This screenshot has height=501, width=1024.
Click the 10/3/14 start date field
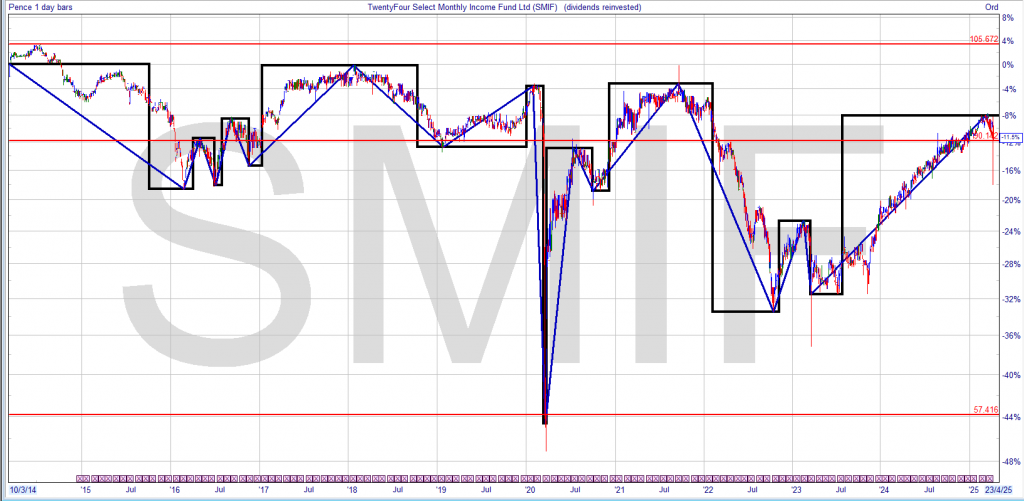[x=22, y=489]
